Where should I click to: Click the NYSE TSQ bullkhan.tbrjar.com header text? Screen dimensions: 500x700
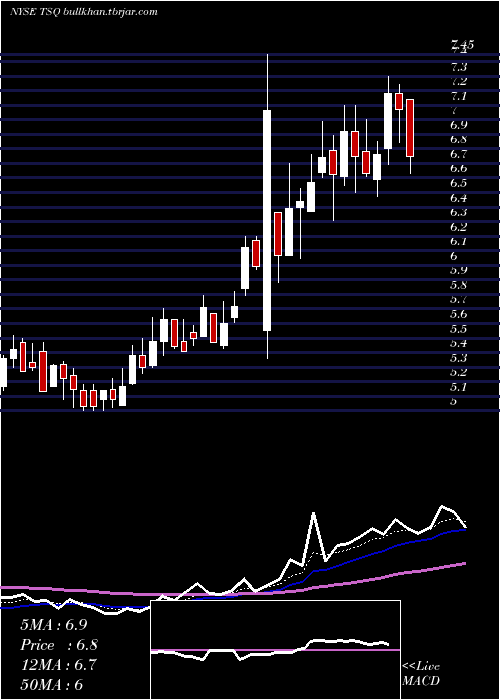(x=83, y=12)
